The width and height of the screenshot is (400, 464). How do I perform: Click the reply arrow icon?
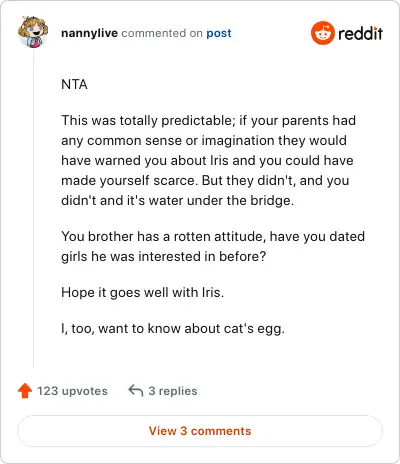click(x=136, y=390)
